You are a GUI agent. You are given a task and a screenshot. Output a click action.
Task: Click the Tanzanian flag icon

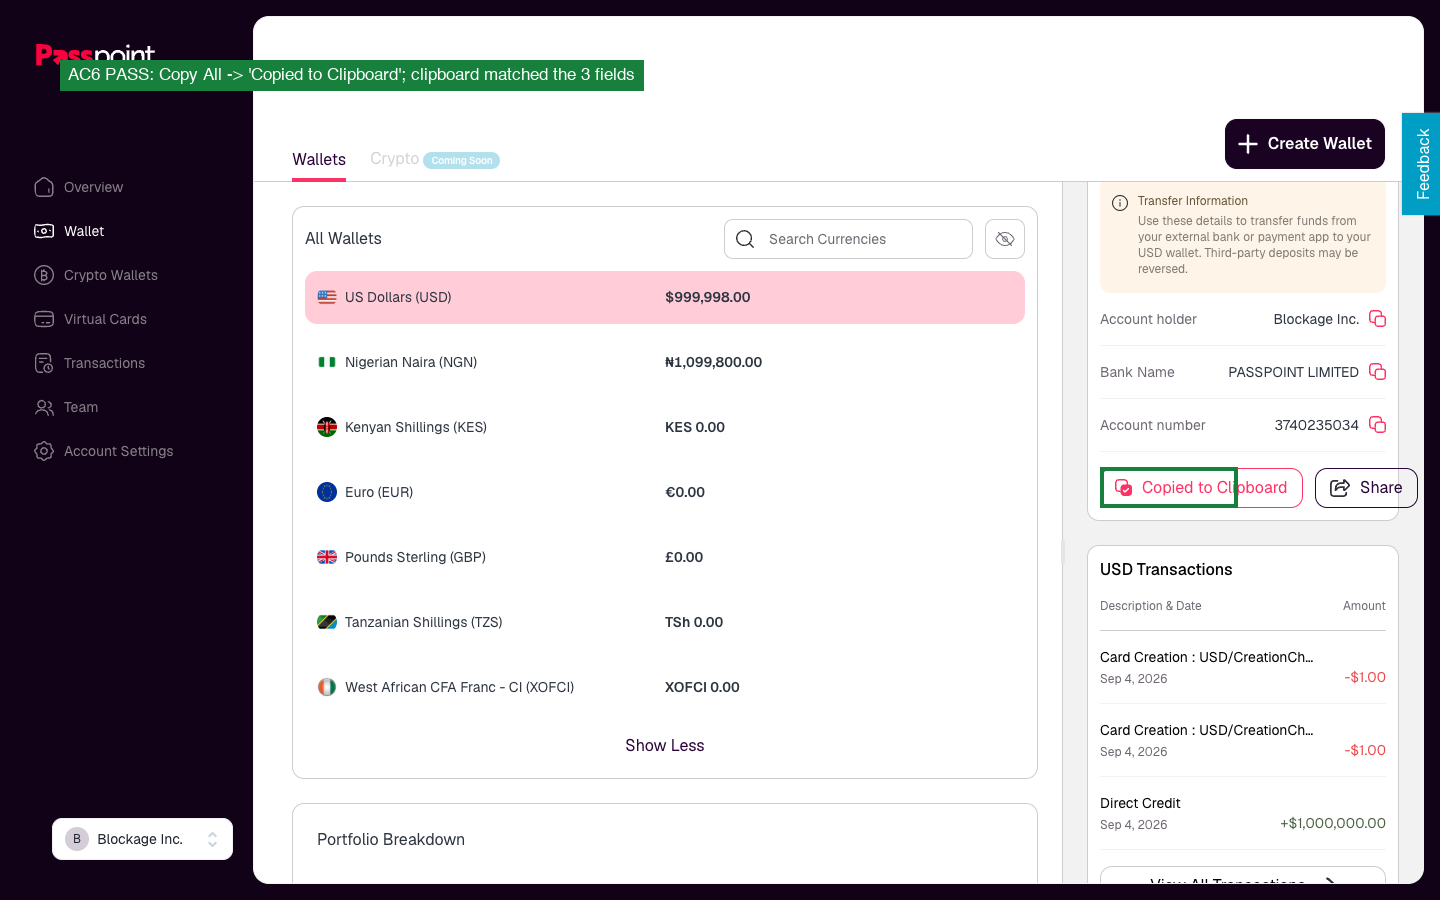[x=327, y=622]
